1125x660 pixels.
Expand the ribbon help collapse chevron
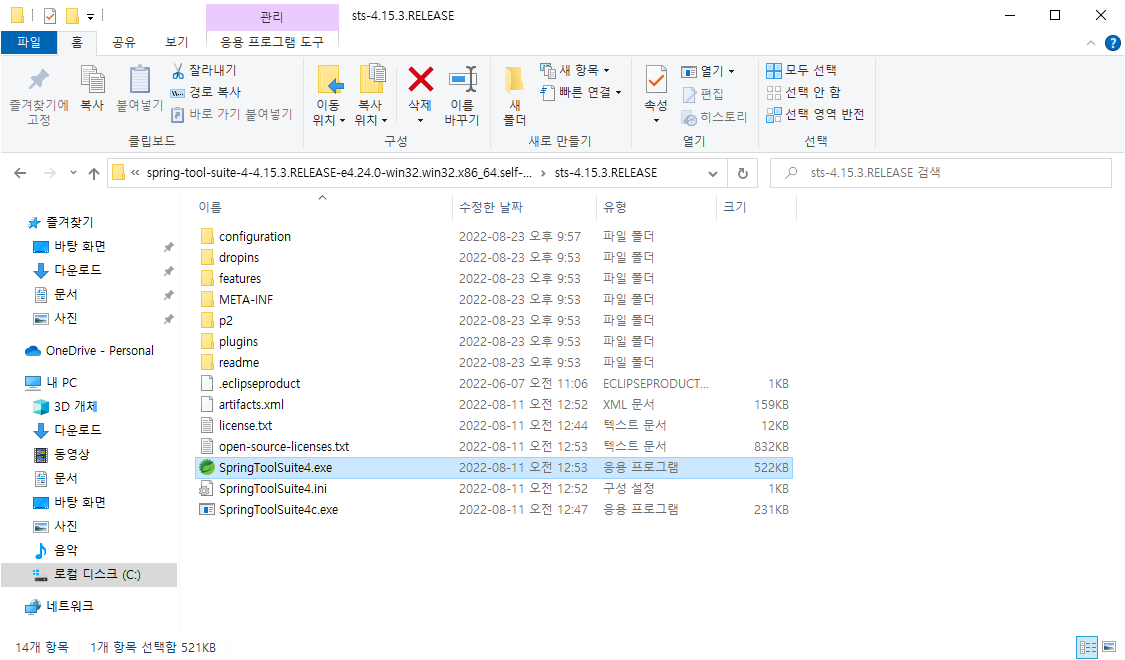click(x=1091, y=43)
